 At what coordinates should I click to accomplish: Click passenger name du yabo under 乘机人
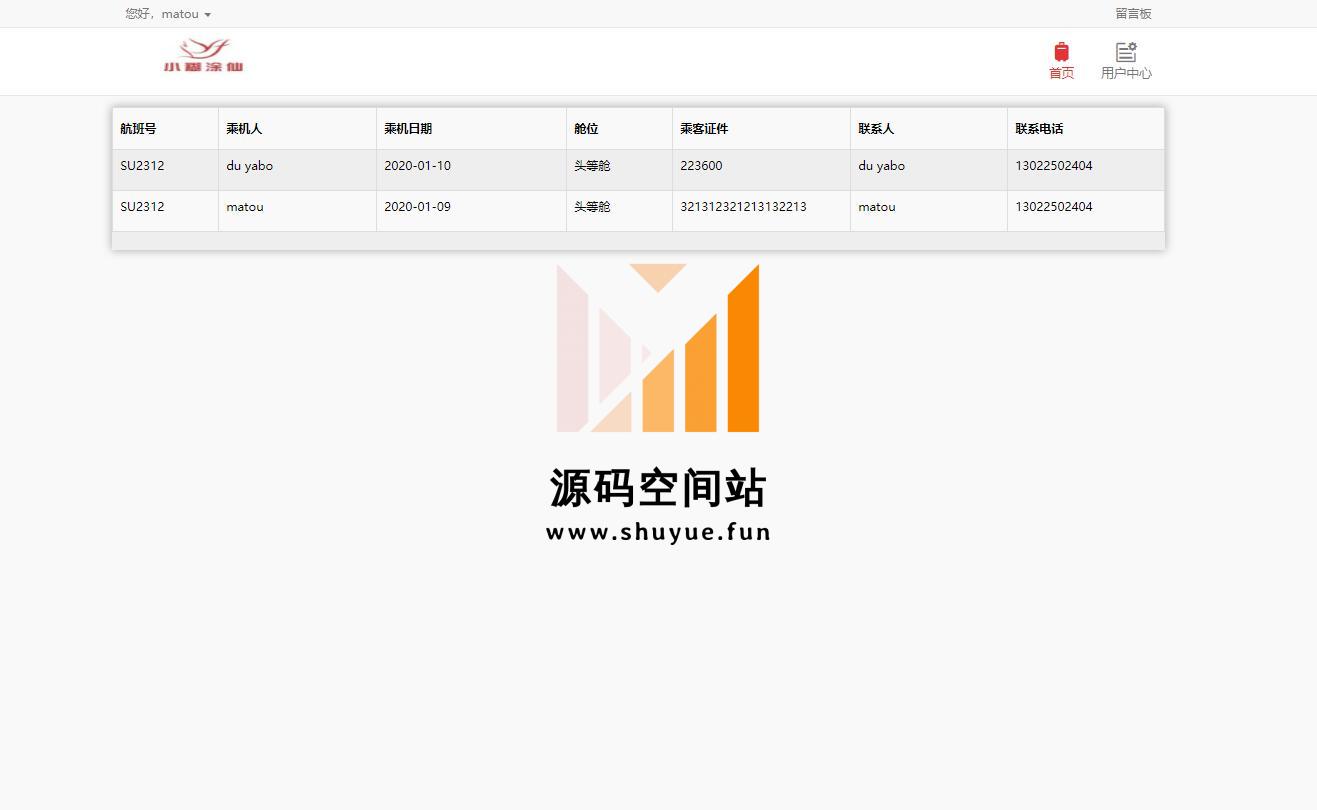(x=249, y=166)
